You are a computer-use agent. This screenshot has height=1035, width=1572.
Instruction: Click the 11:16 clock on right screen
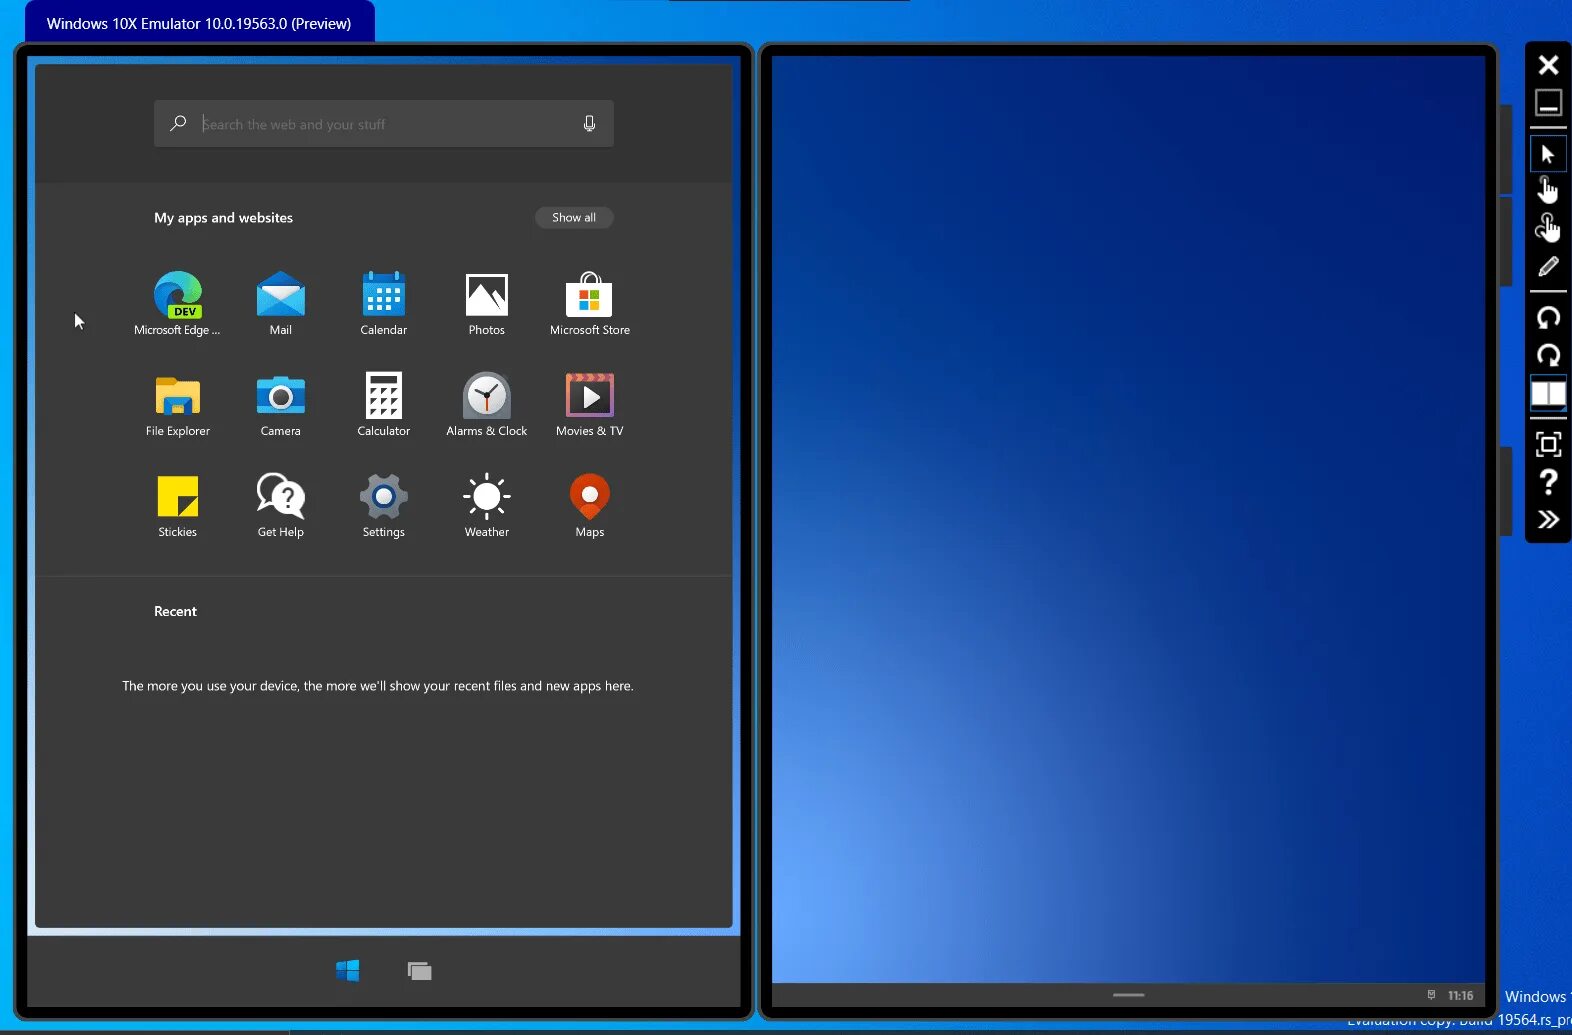[1460, 995]
